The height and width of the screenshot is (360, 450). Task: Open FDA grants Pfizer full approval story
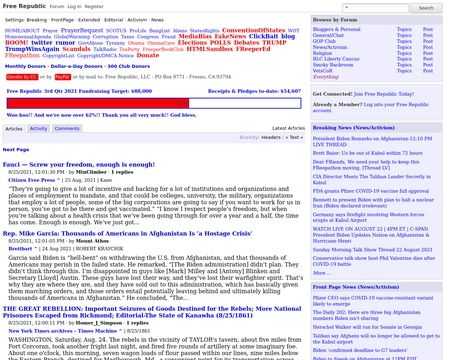[371, 191]
